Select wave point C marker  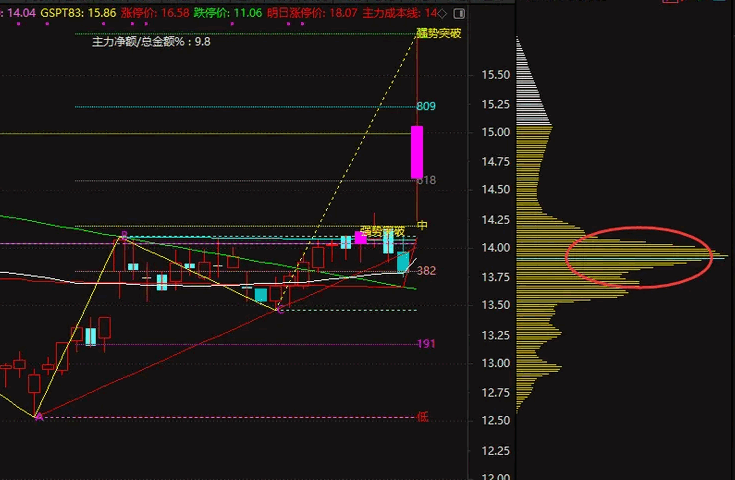pyautogui.click(x=280, y=310)
